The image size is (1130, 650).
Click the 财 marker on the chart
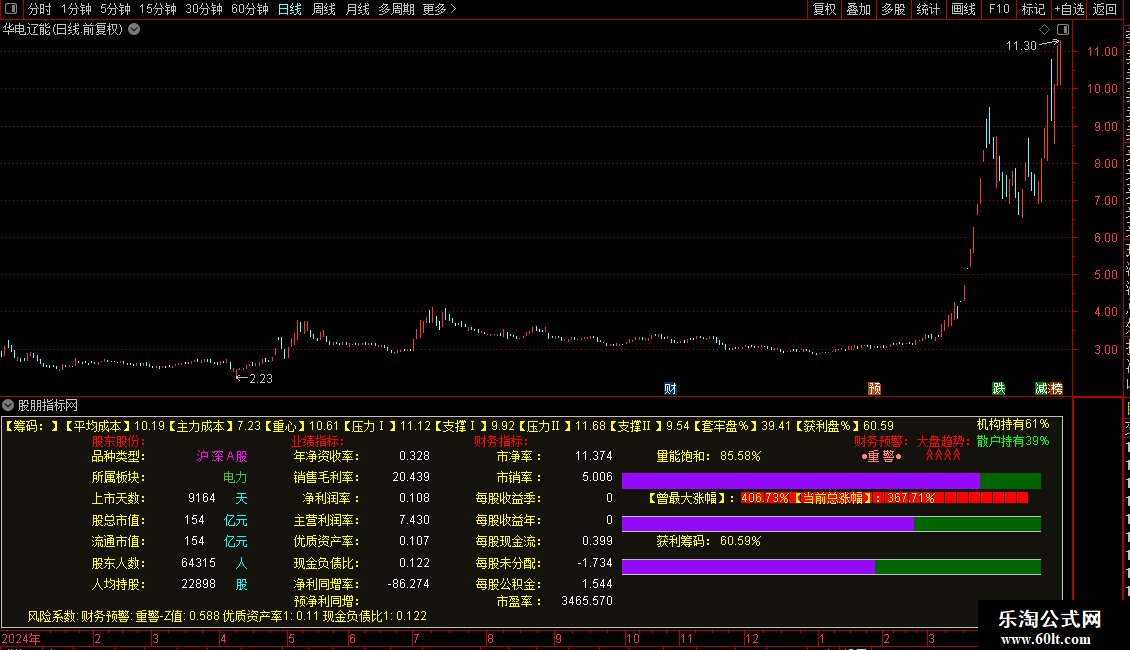670,388
